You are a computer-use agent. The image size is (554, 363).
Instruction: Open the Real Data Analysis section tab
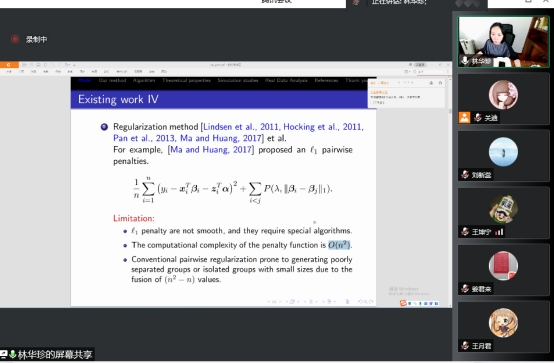pyautogui.click(x=286, y=81)
